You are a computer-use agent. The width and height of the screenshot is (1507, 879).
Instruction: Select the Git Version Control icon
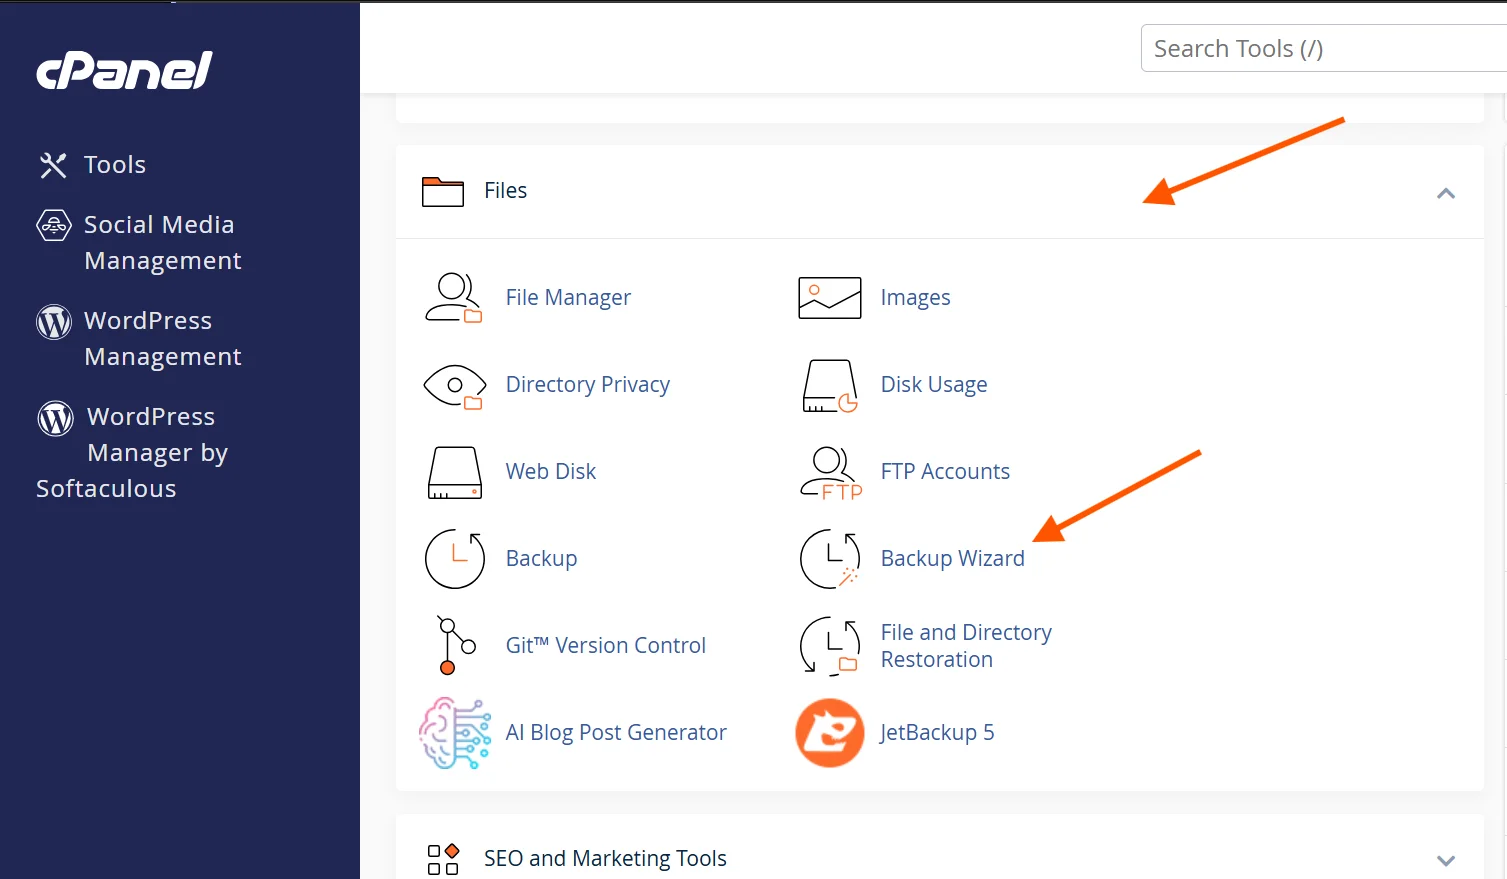[454, 645]
